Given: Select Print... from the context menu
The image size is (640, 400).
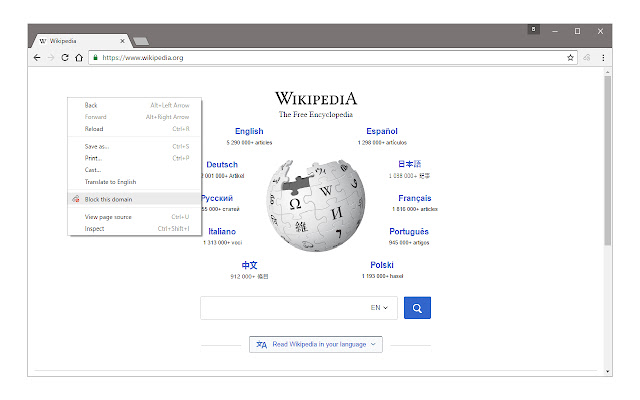Looking at the screenshot, I should pos(135,158).
